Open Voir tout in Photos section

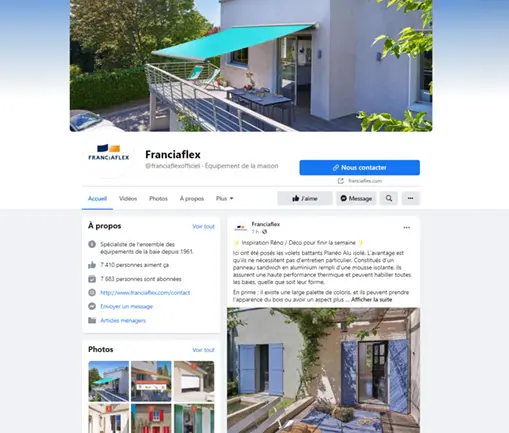203,350
